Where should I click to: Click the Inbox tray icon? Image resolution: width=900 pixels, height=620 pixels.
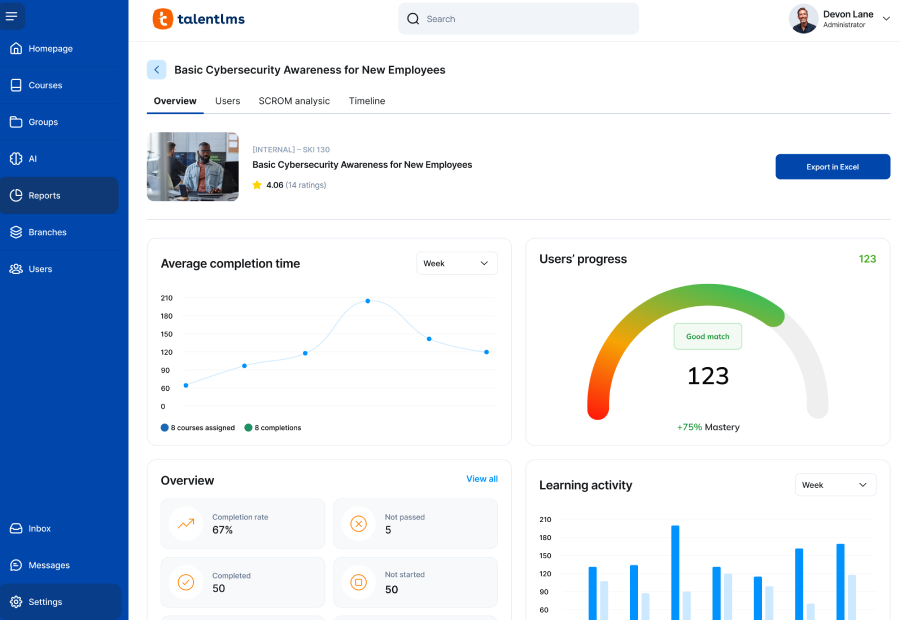(16, 528)
